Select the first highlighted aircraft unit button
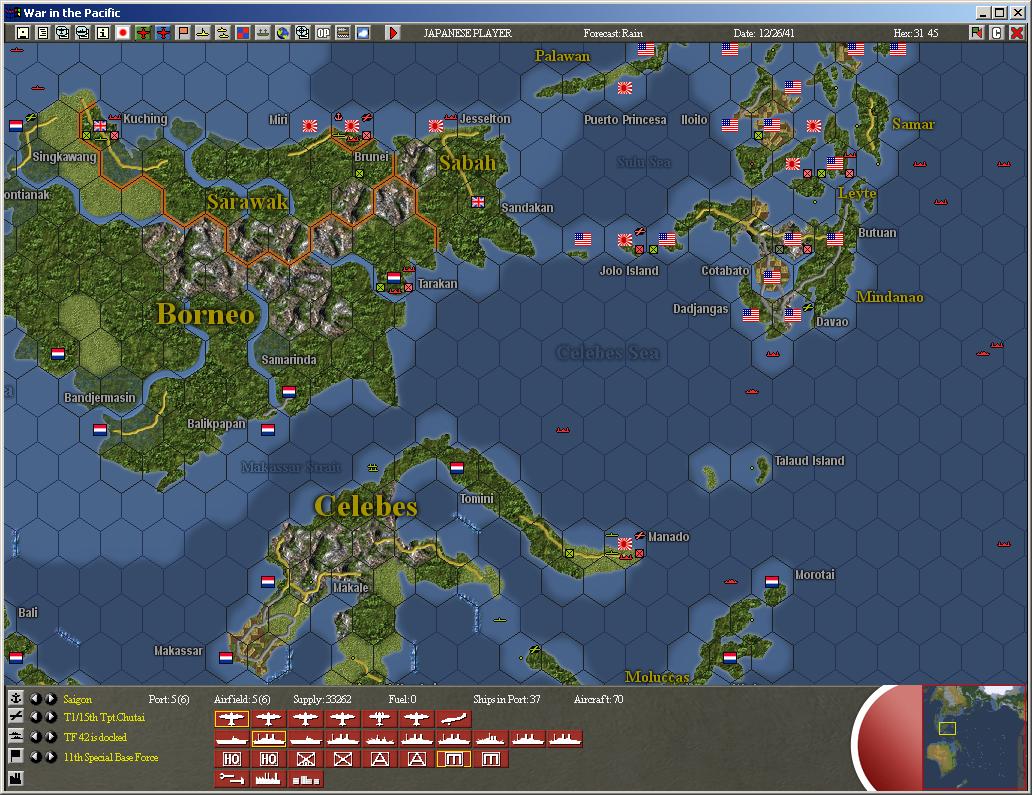The width and height of the screenshot is (1032, 795). (232, 719)
